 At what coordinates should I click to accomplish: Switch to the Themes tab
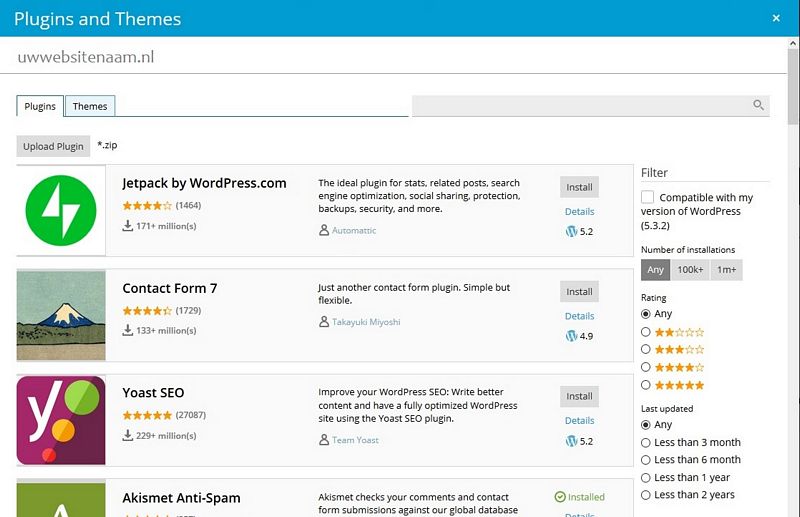tap(90, 106)
